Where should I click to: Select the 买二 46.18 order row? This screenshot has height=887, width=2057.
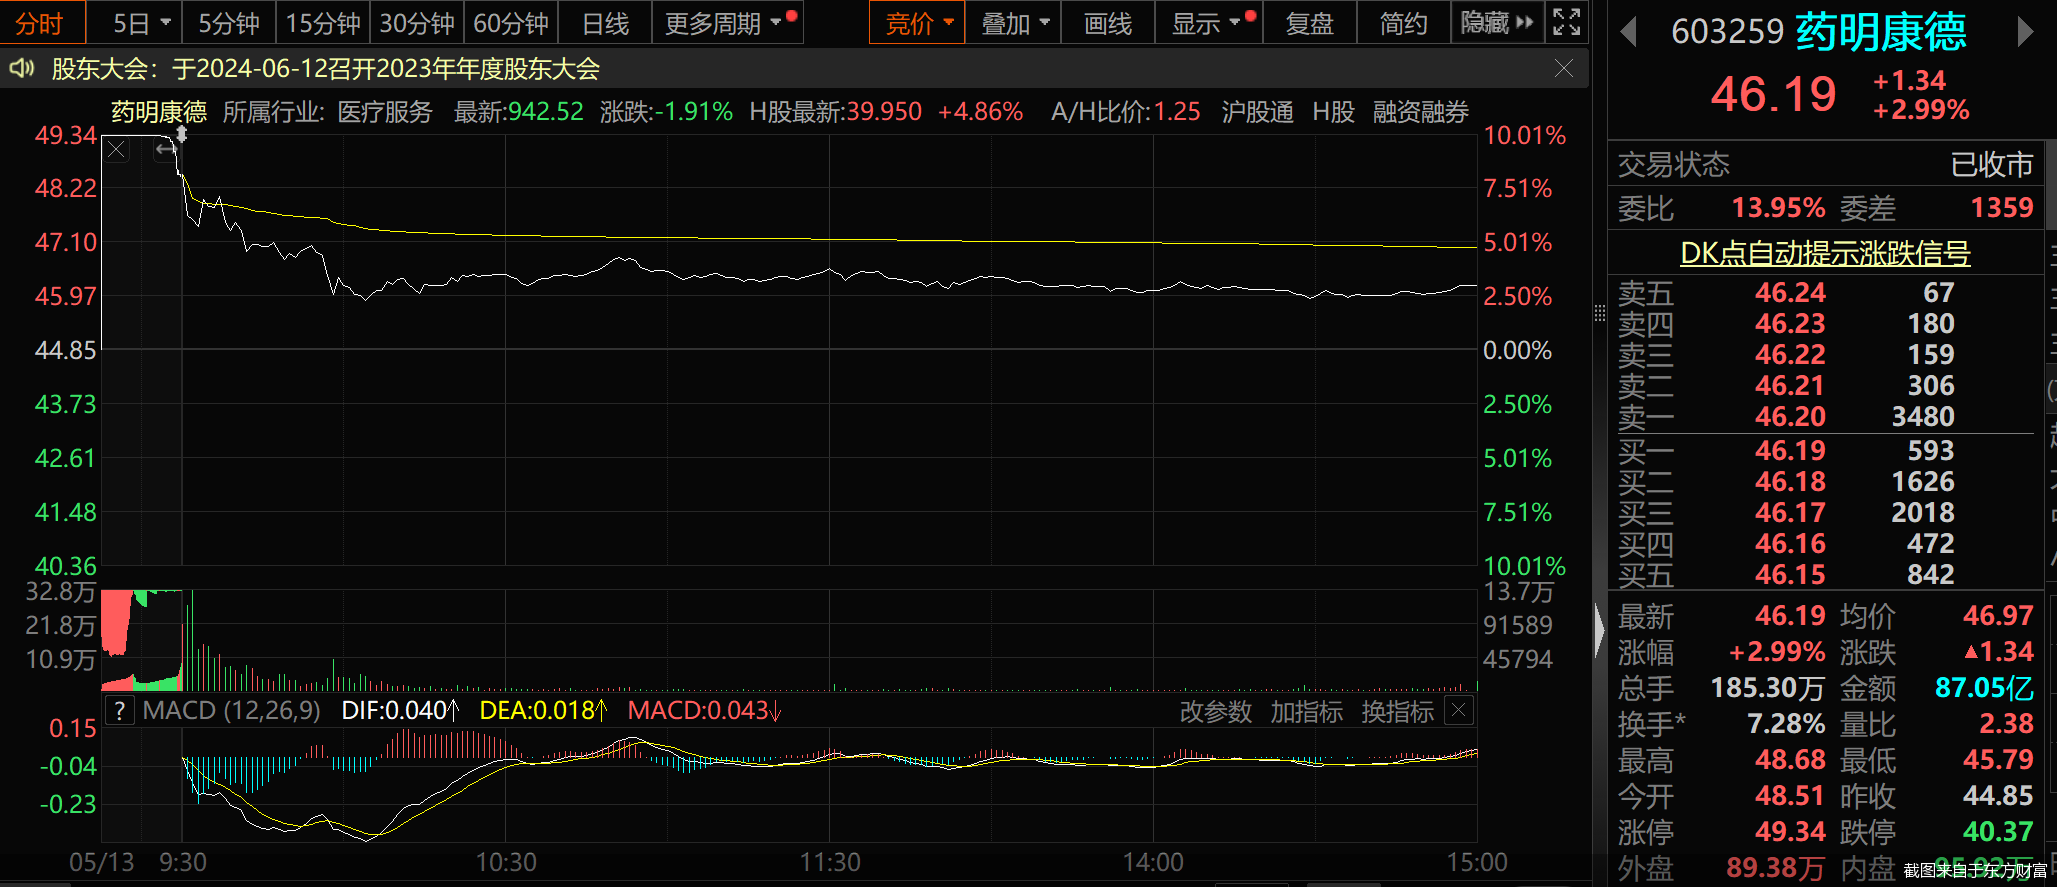1826,482
